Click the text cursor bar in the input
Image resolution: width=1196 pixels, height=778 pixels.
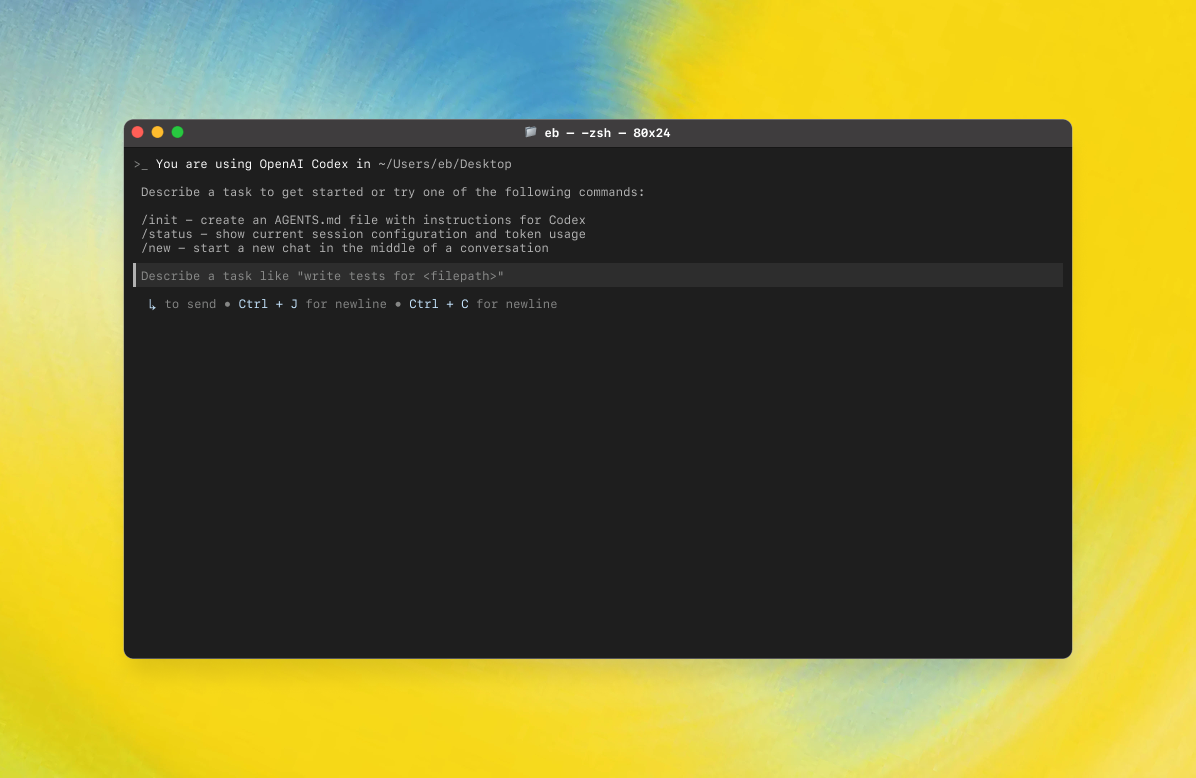coord(135,275)
